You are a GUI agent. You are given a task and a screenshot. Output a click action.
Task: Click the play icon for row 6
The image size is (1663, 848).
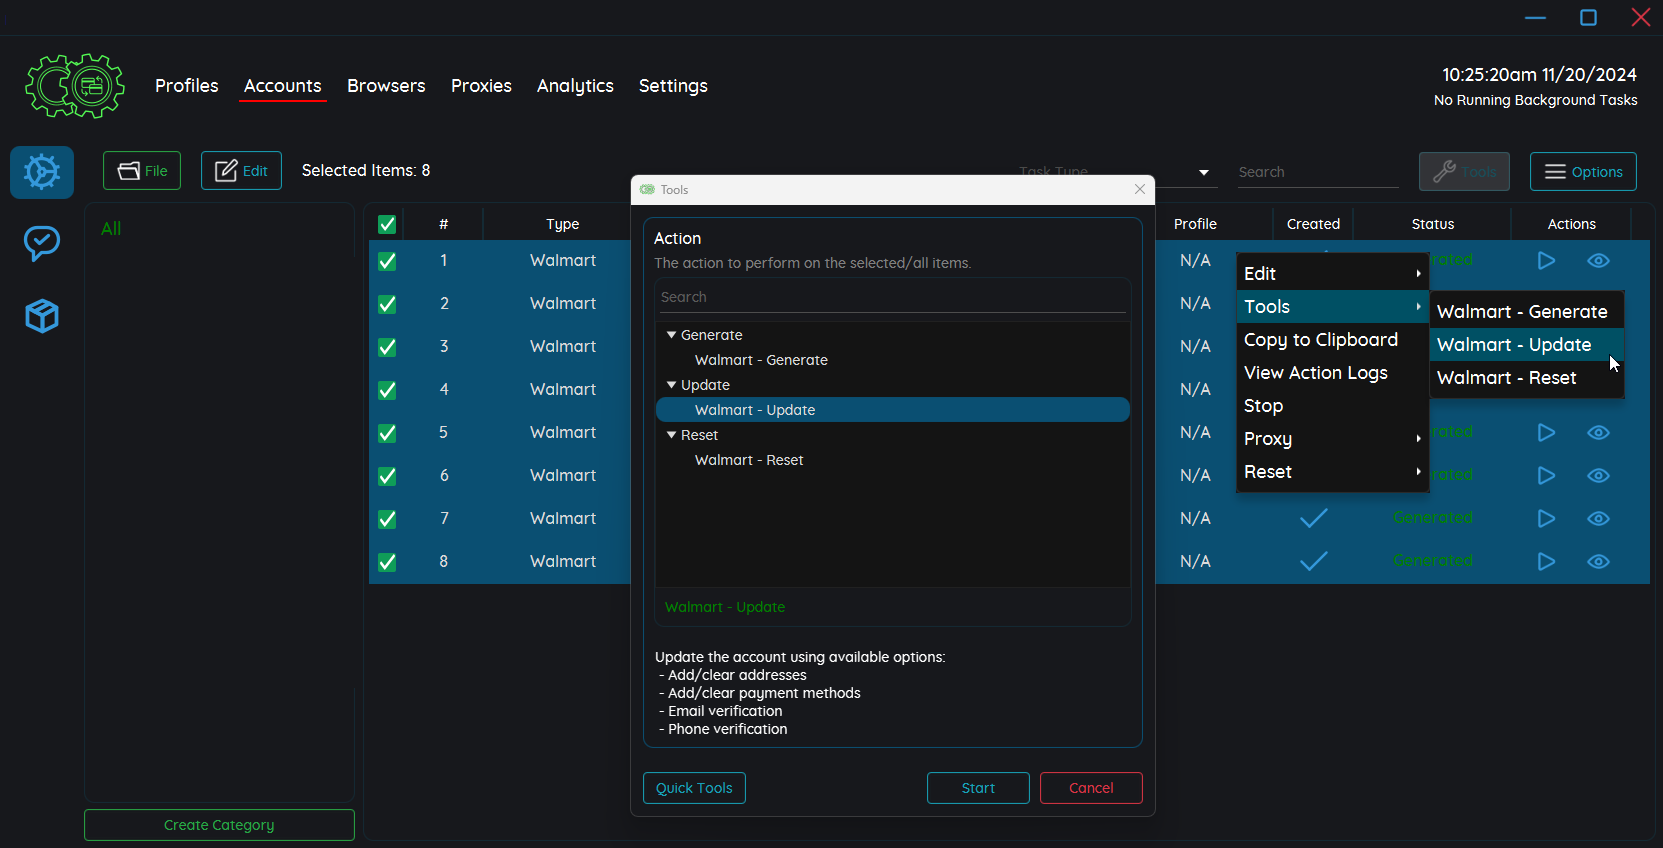pyautogui.click(x=1546, y=475)
